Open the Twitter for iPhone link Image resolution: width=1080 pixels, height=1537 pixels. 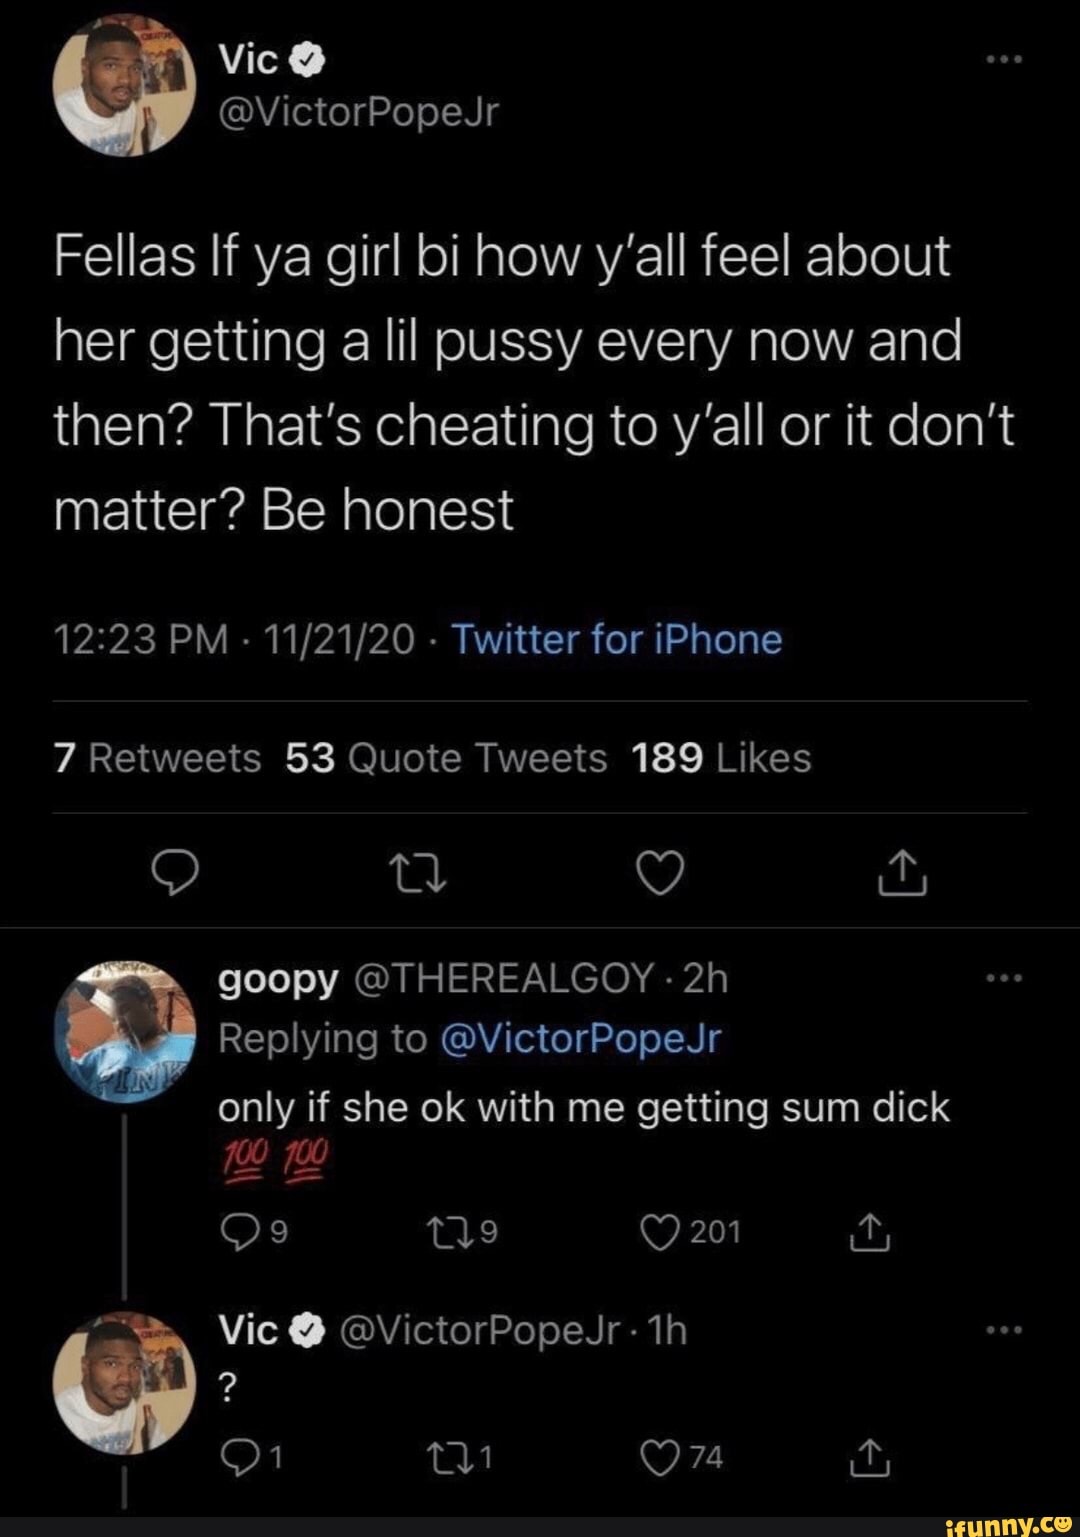point(617,639)
